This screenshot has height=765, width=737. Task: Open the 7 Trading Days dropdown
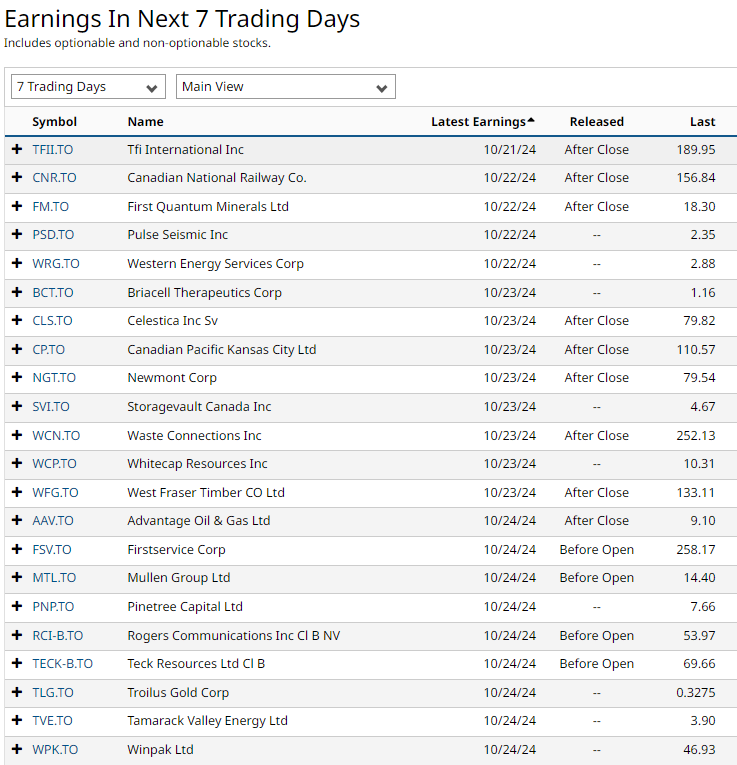(88, 87)
